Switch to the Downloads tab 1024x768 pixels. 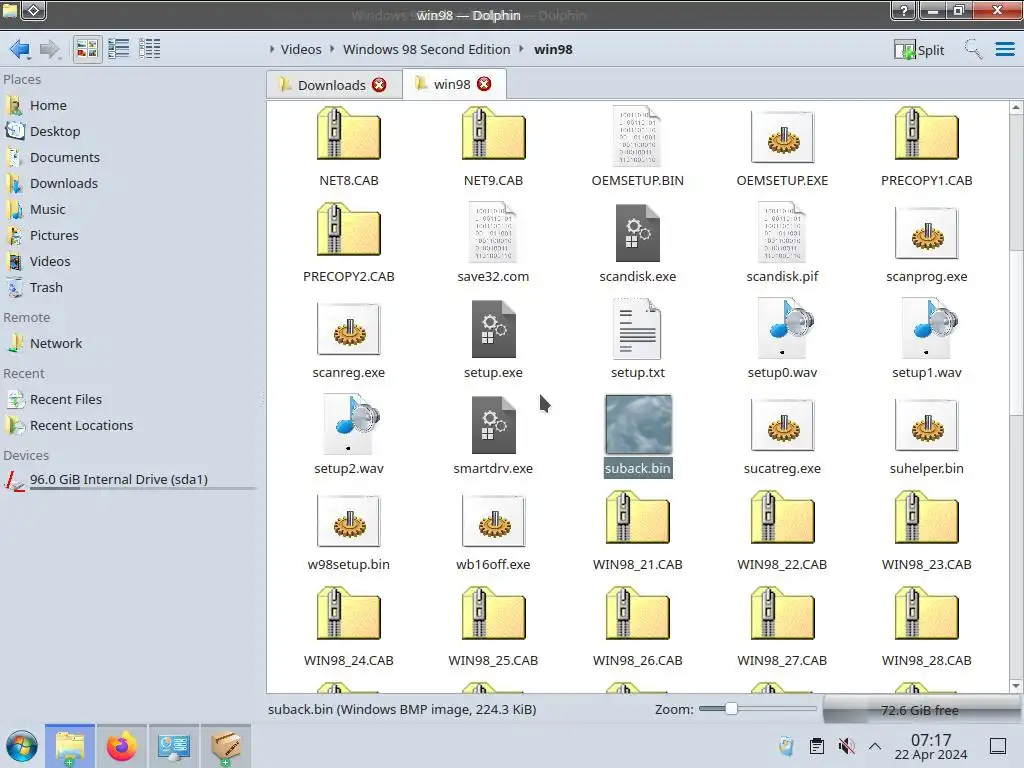point(331,85)
